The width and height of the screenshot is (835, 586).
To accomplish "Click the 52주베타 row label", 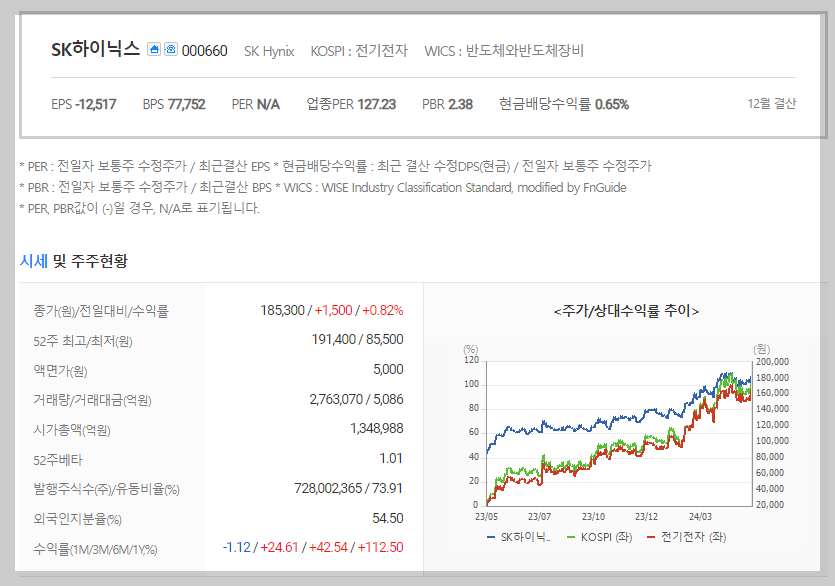I will tap(58, 460).
